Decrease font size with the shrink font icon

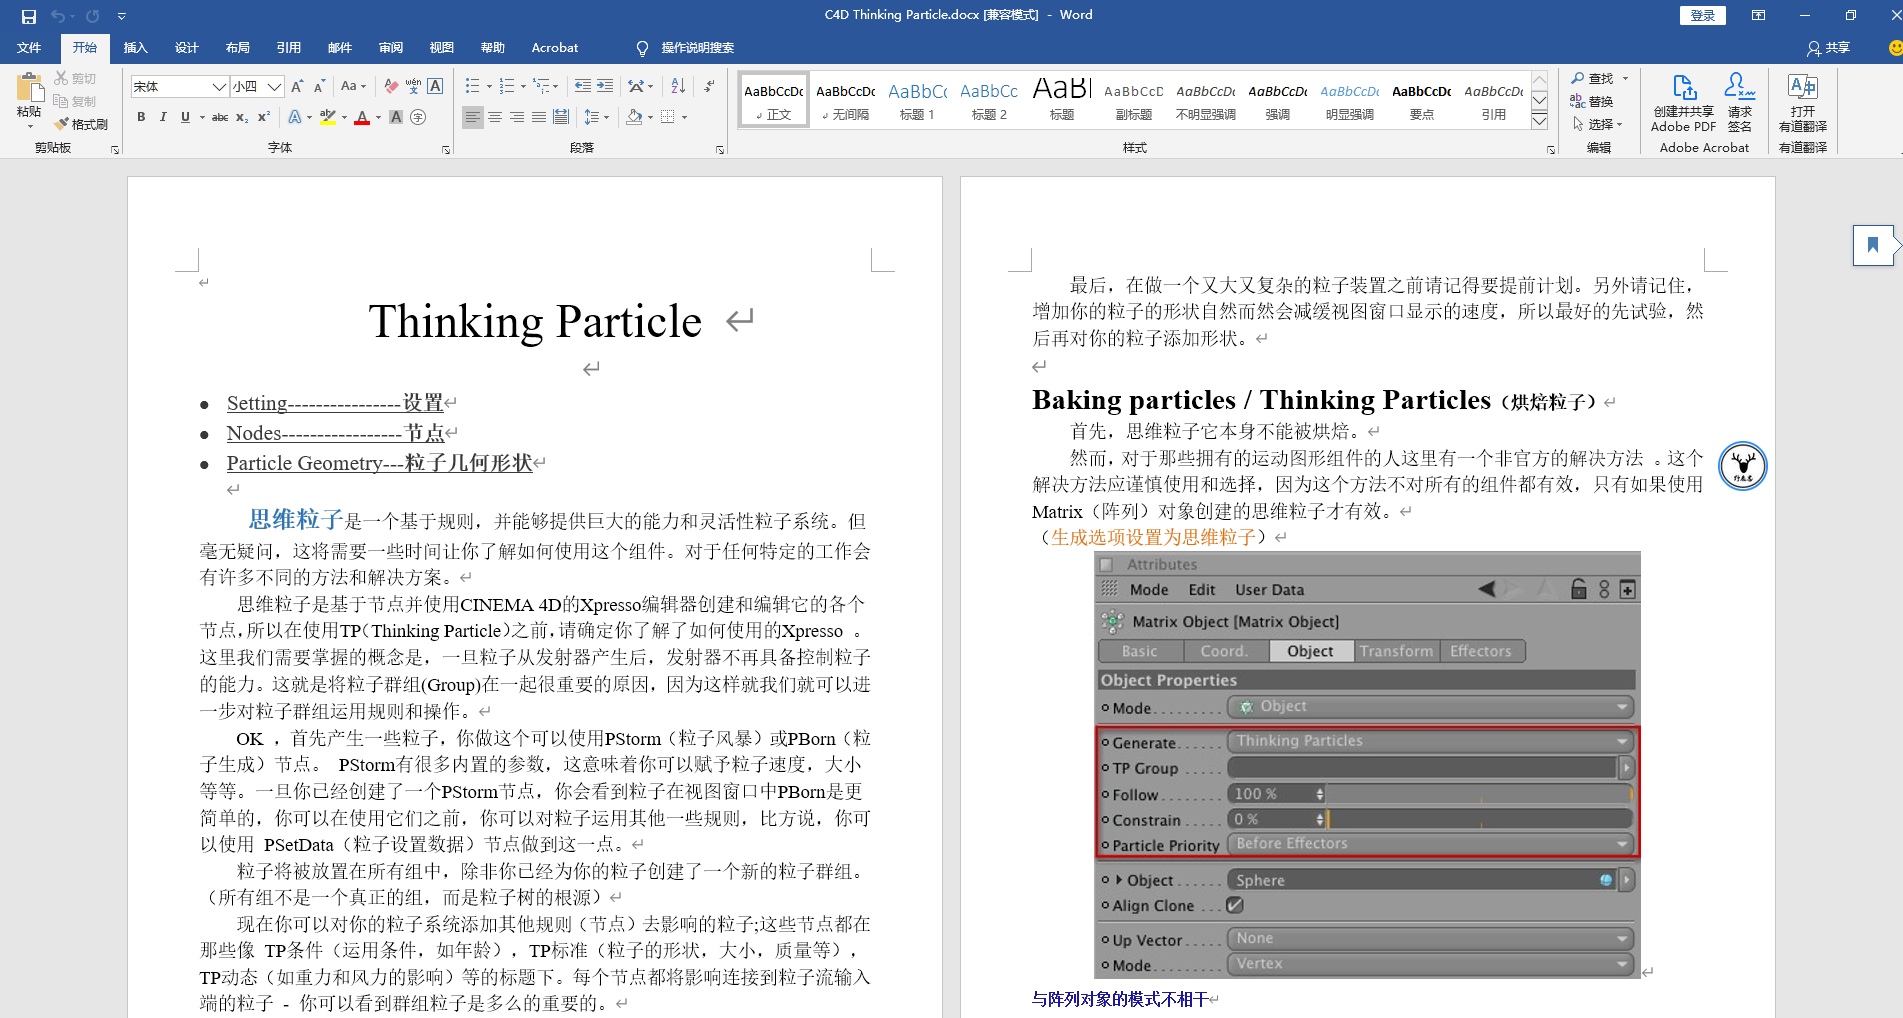point(319,87)
